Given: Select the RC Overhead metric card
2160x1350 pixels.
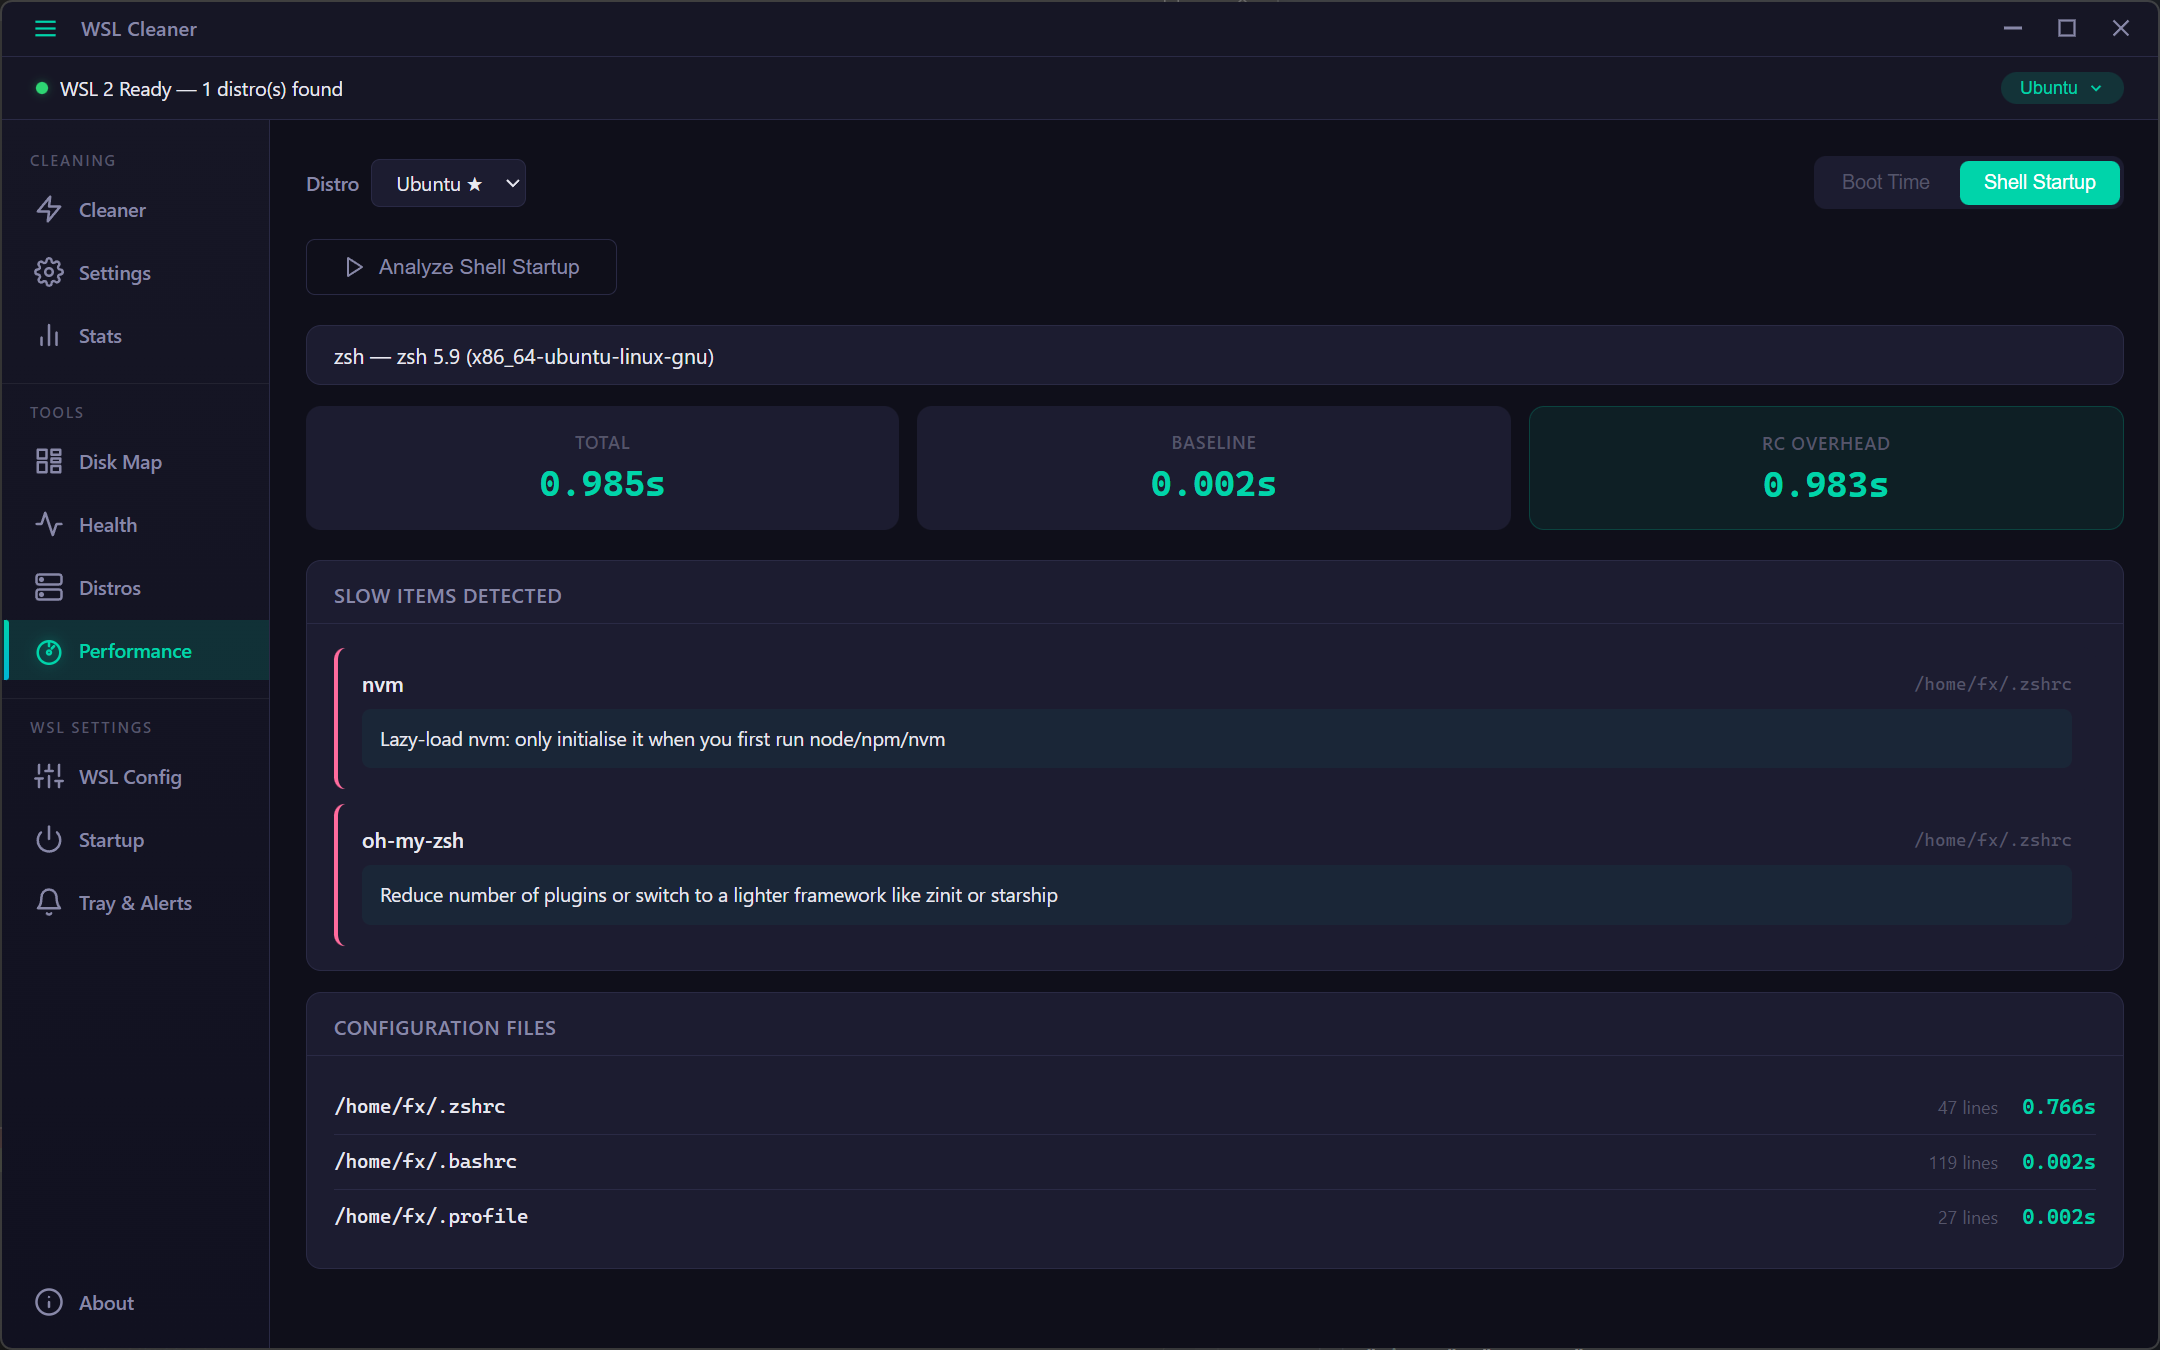Looking at the screenshot, I should click(x=1825, y=468).
